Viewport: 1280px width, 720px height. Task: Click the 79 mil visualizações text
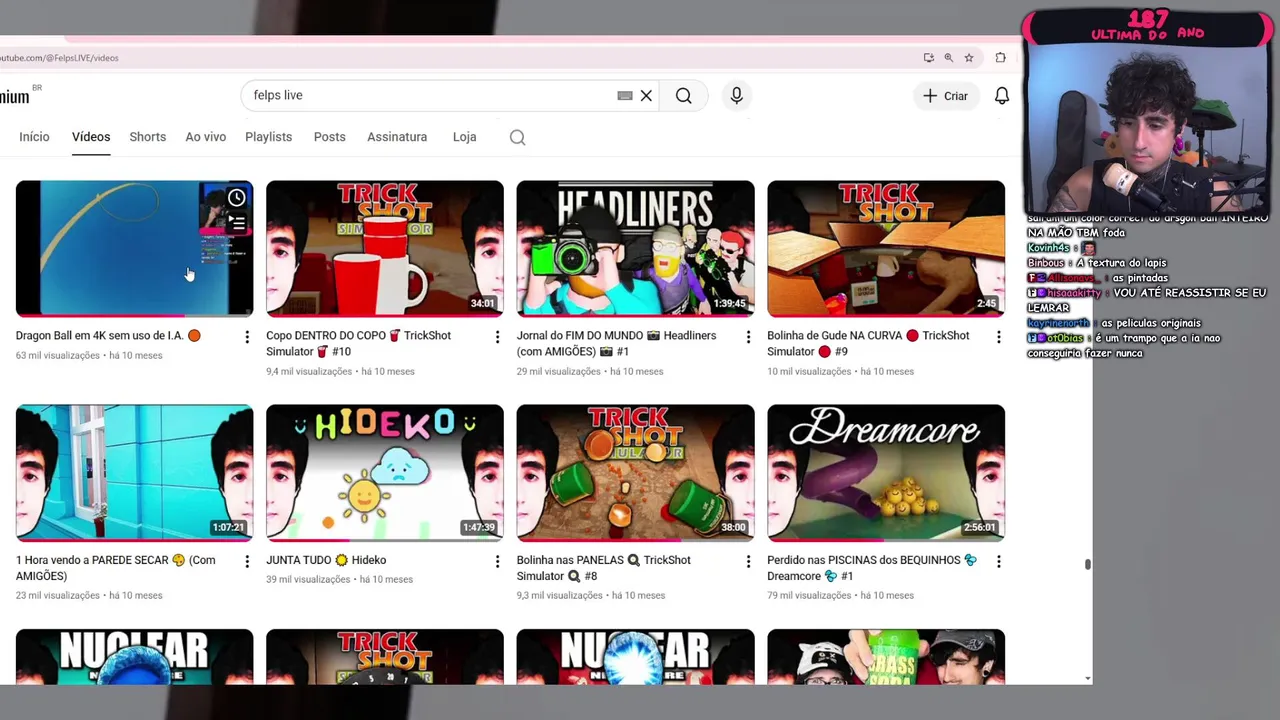coord(809,595)
